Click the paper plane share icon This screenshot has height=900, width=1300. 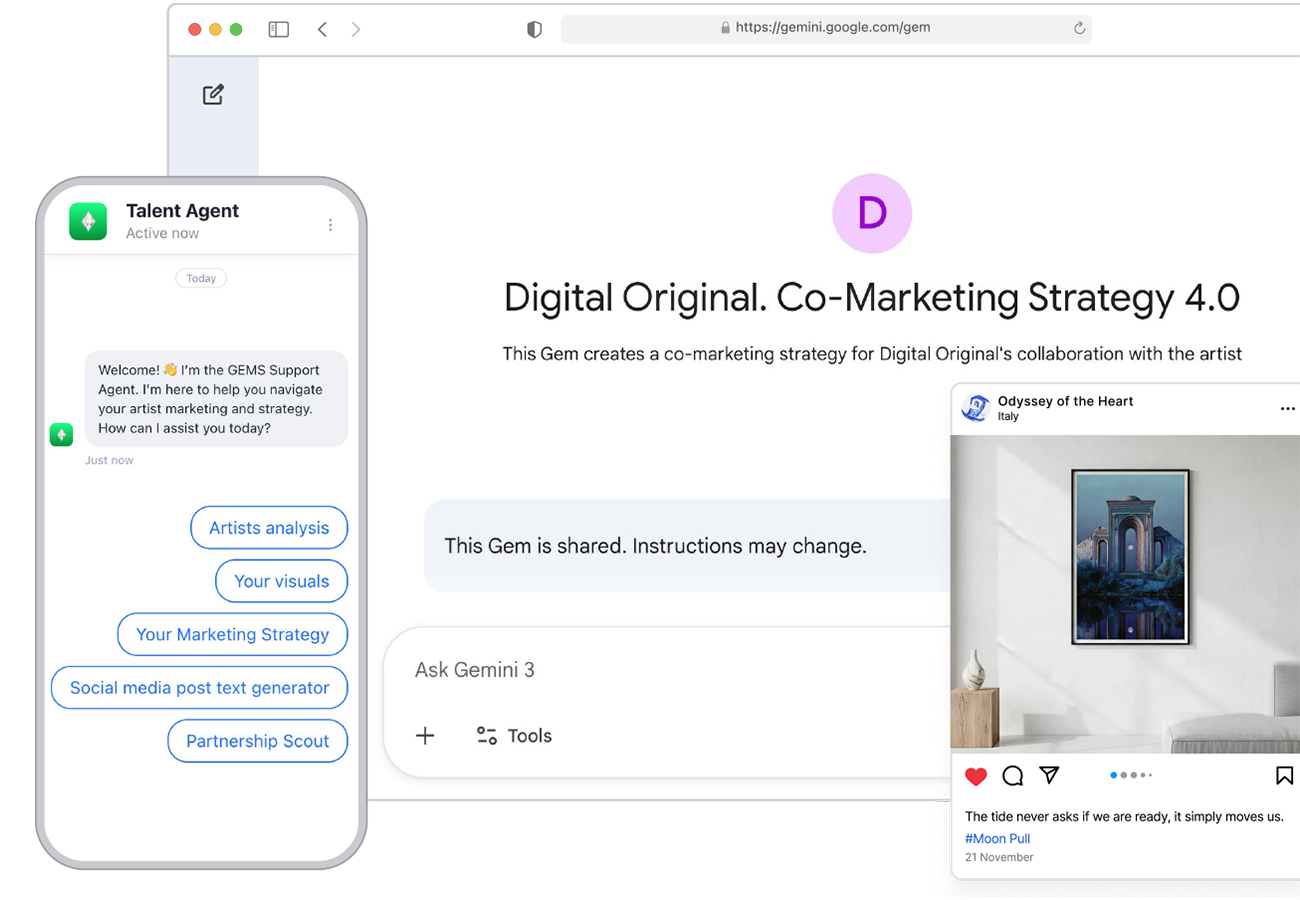click(1048, 776)
